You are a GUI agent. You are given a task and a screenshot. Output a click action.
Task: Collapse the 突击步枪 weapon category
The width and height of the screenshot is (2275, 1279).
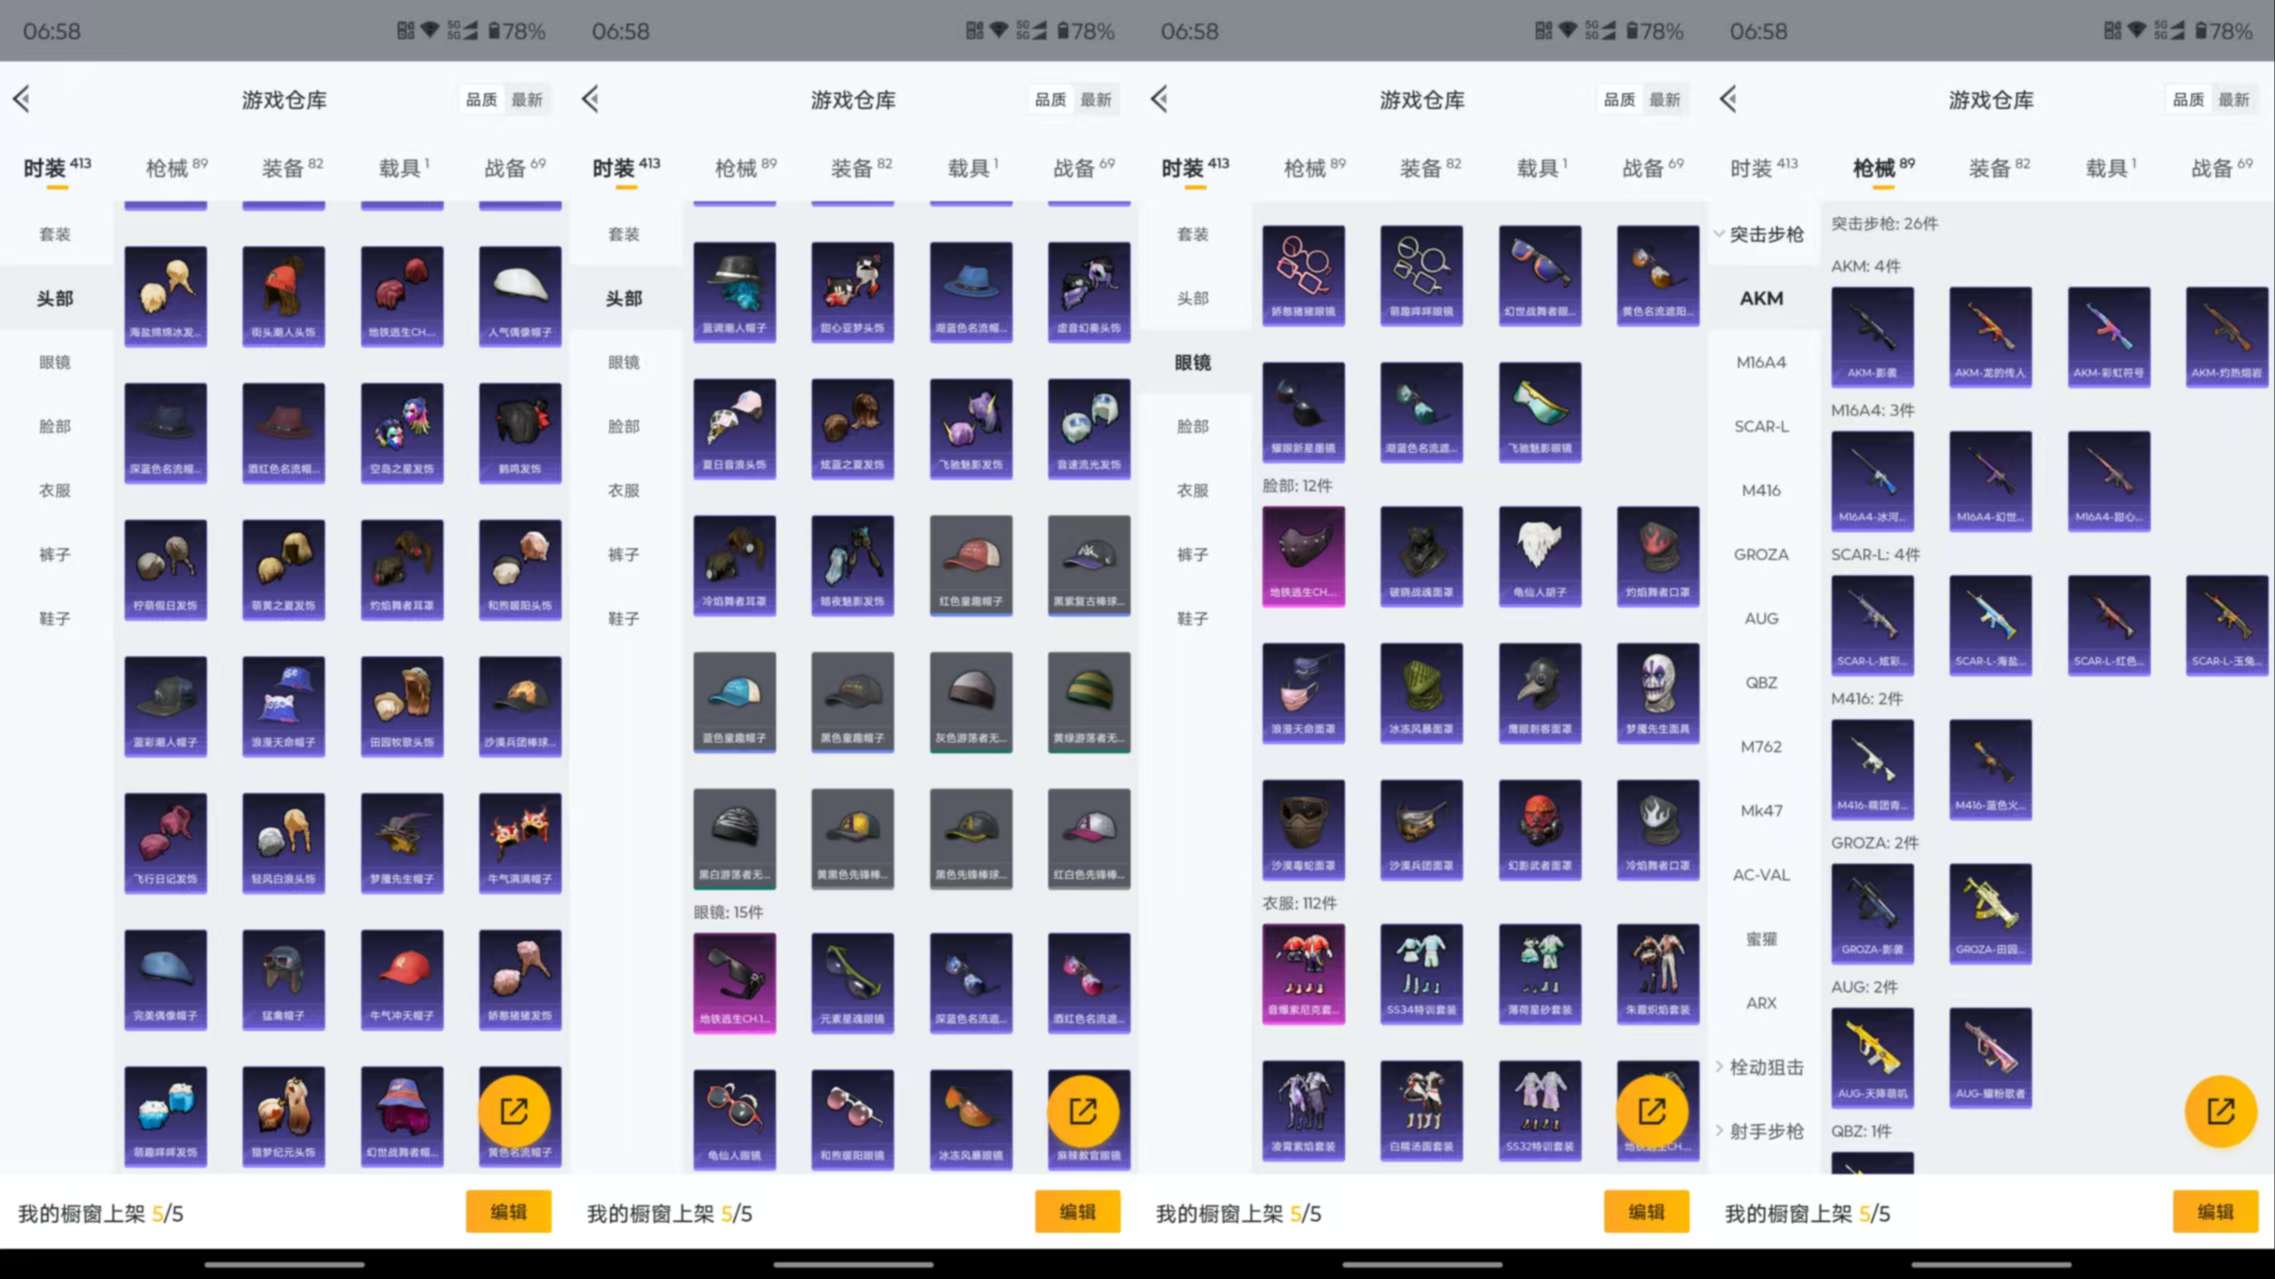coord(1765,235)
